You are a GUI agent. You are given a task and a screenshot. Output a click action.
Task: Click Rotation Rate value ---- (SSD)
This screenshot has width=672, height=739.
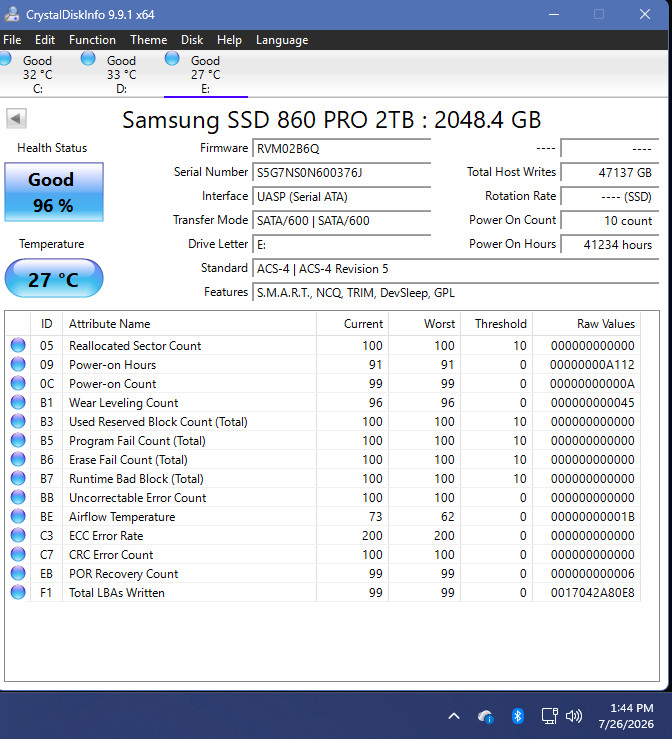pyautogui.click(x=610, y=197)
